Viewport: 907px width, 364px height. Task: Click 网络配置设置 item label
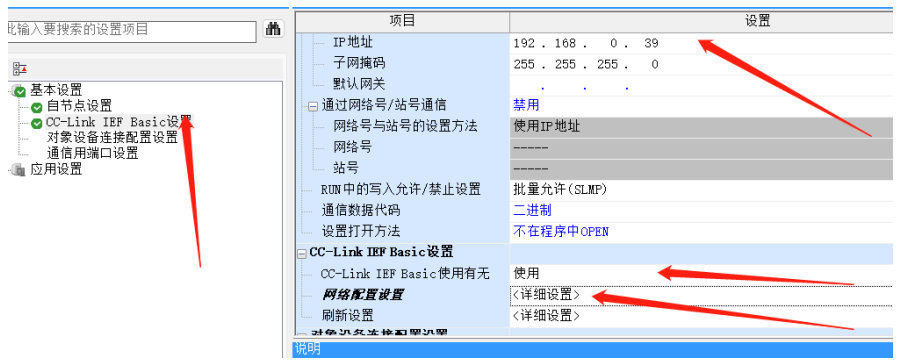pyautogui.click(x=362, y=295)
